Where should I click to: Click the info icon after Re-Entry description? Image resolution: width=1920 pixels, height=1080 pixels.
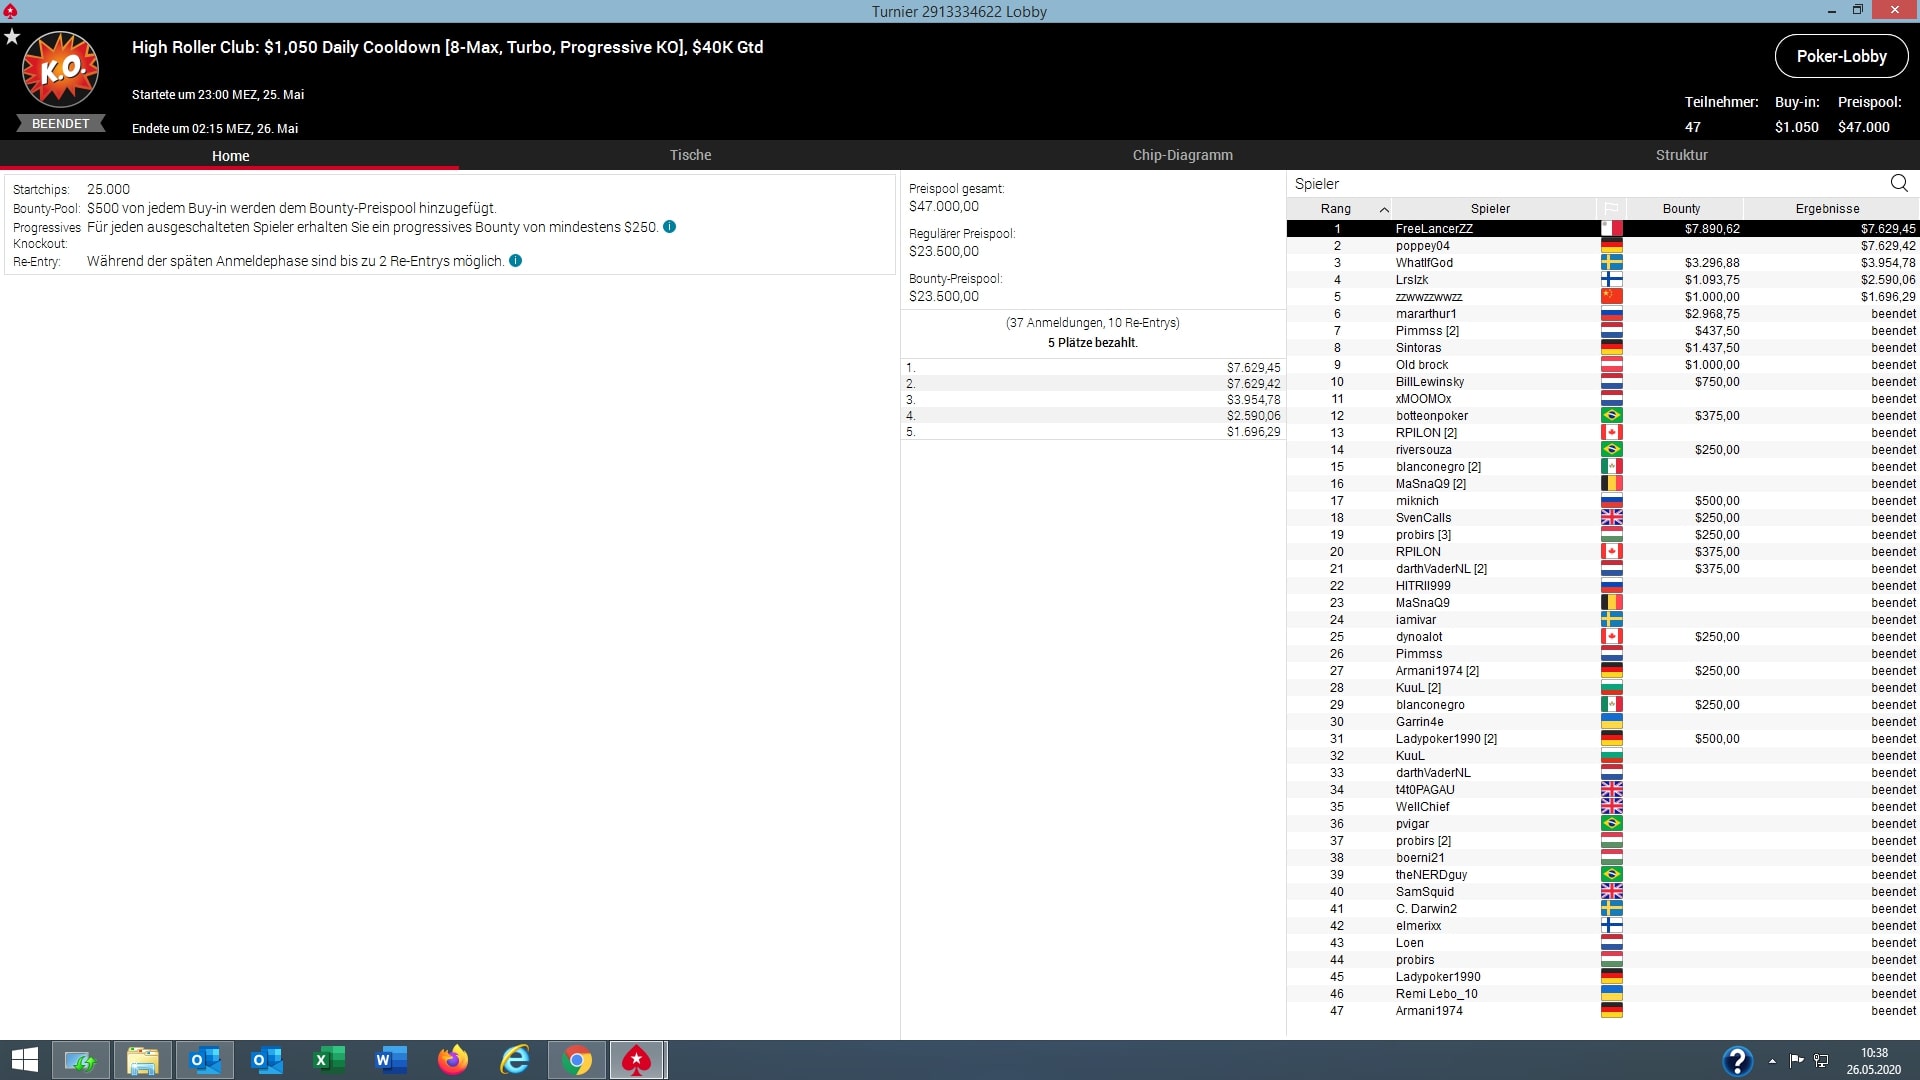tap(516, 261)
